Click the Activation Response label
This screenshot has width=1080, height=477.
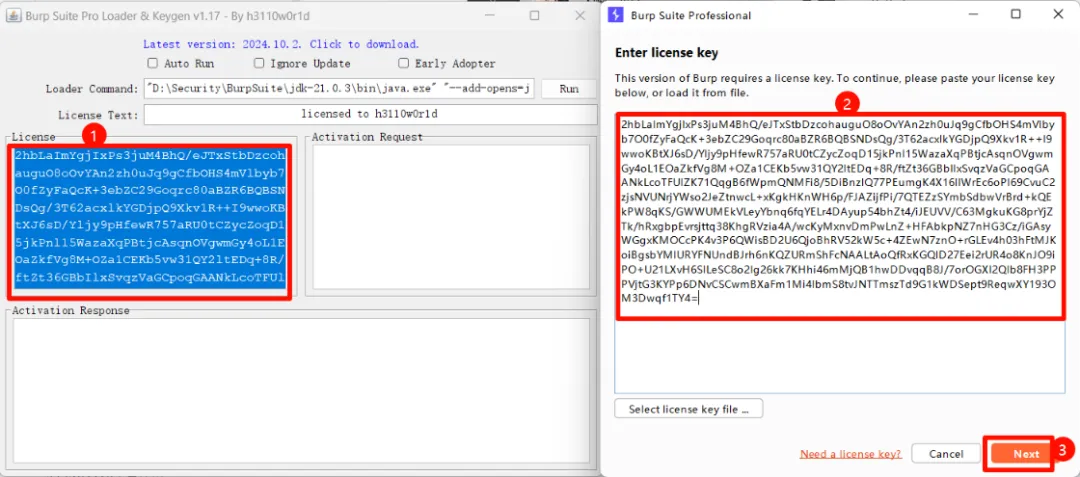point(70,310)
